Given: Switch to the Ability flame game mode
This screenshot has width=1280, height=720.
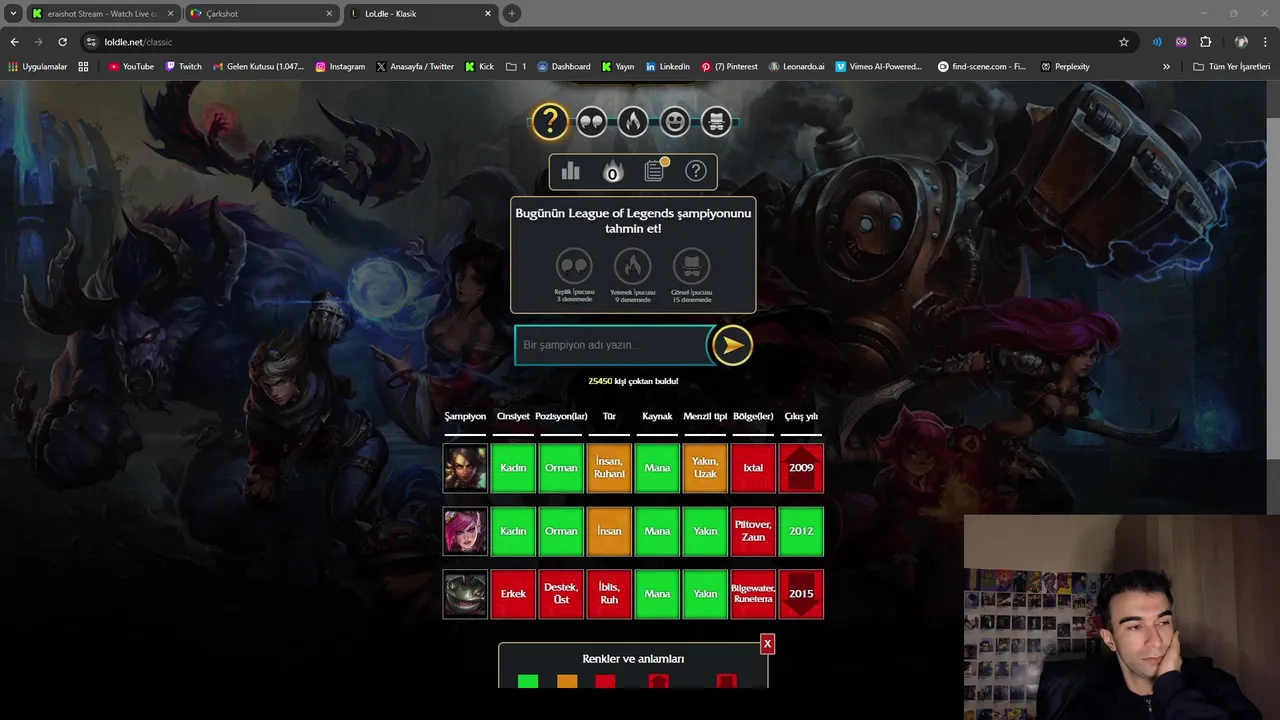Looking at the screenshot, I should pos(632,122).
